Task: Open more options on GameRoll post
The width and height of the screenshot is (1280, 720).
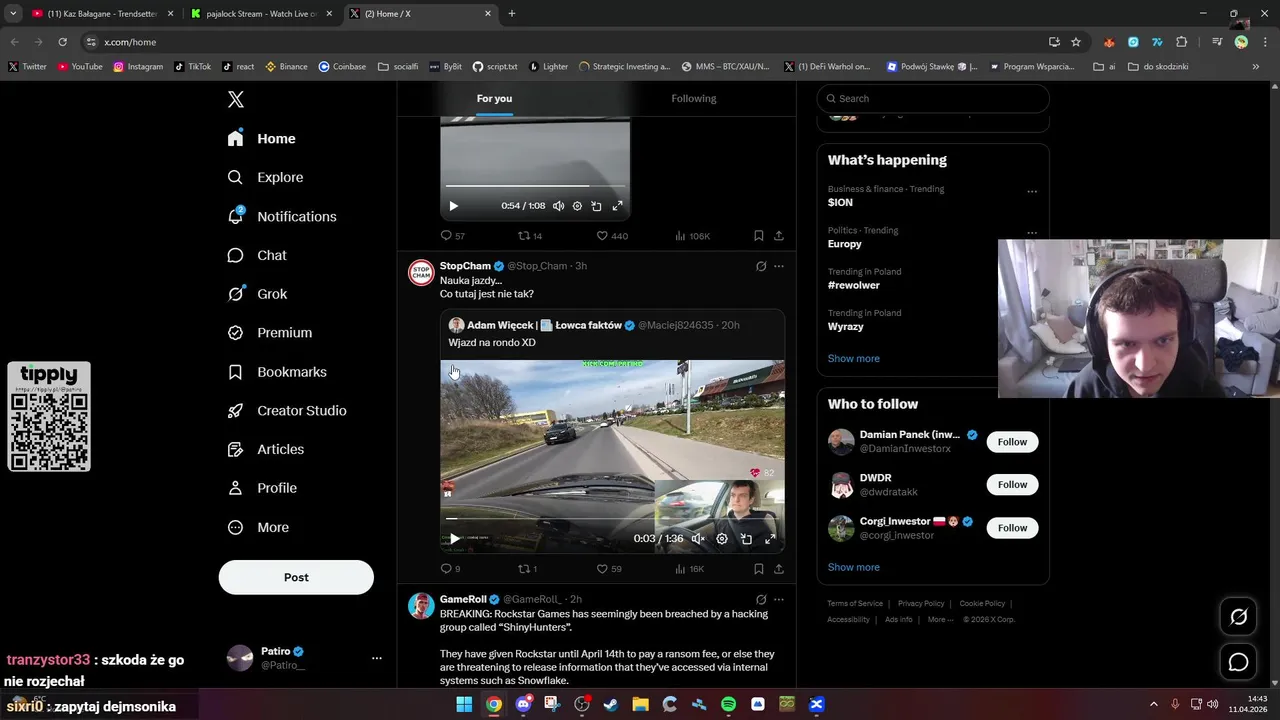Action: point(779,599)
